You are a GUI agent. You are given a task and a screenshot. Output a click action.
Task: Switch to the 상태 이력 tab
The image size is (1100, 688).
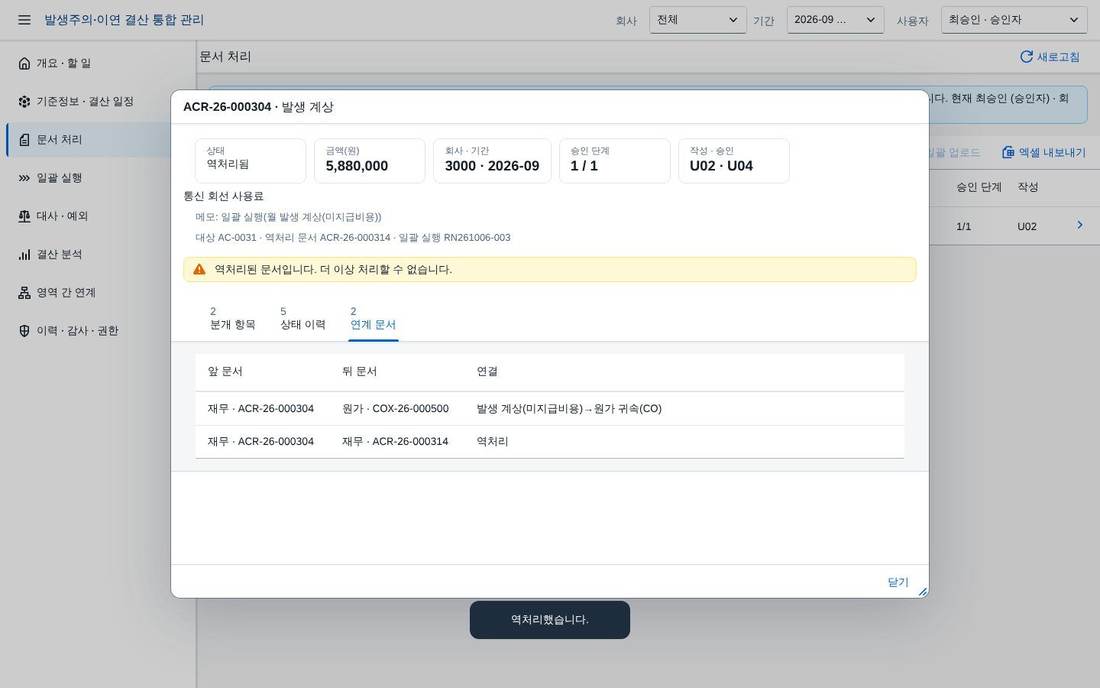pos(303,318)
